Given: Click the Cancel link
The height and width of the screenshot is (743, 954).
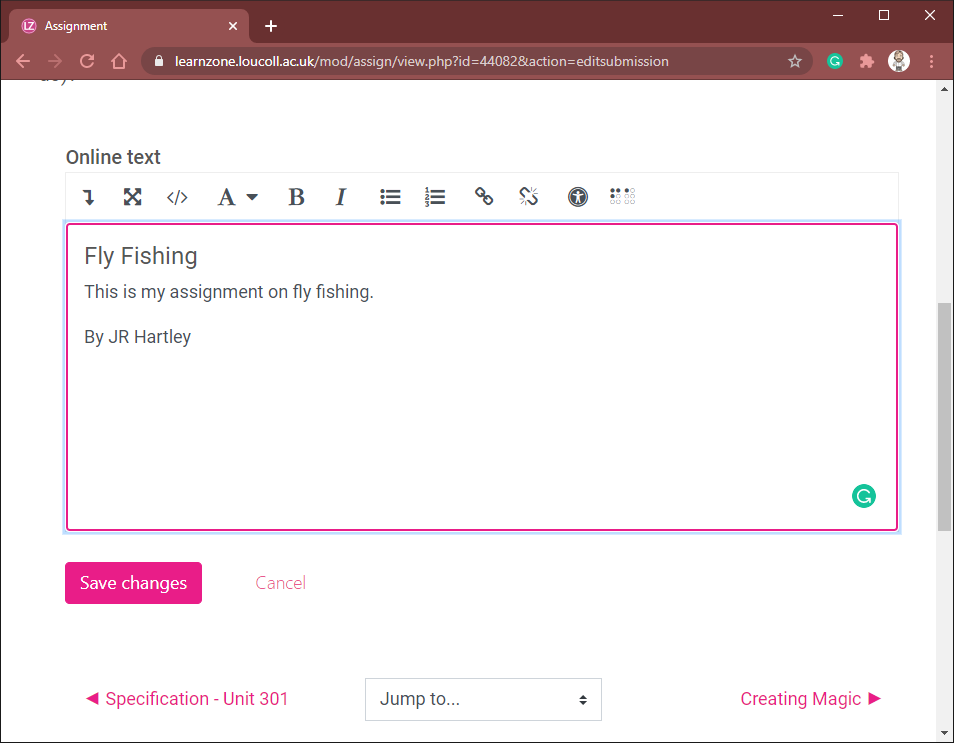Looking at the screenshot, I should (280, 583).
